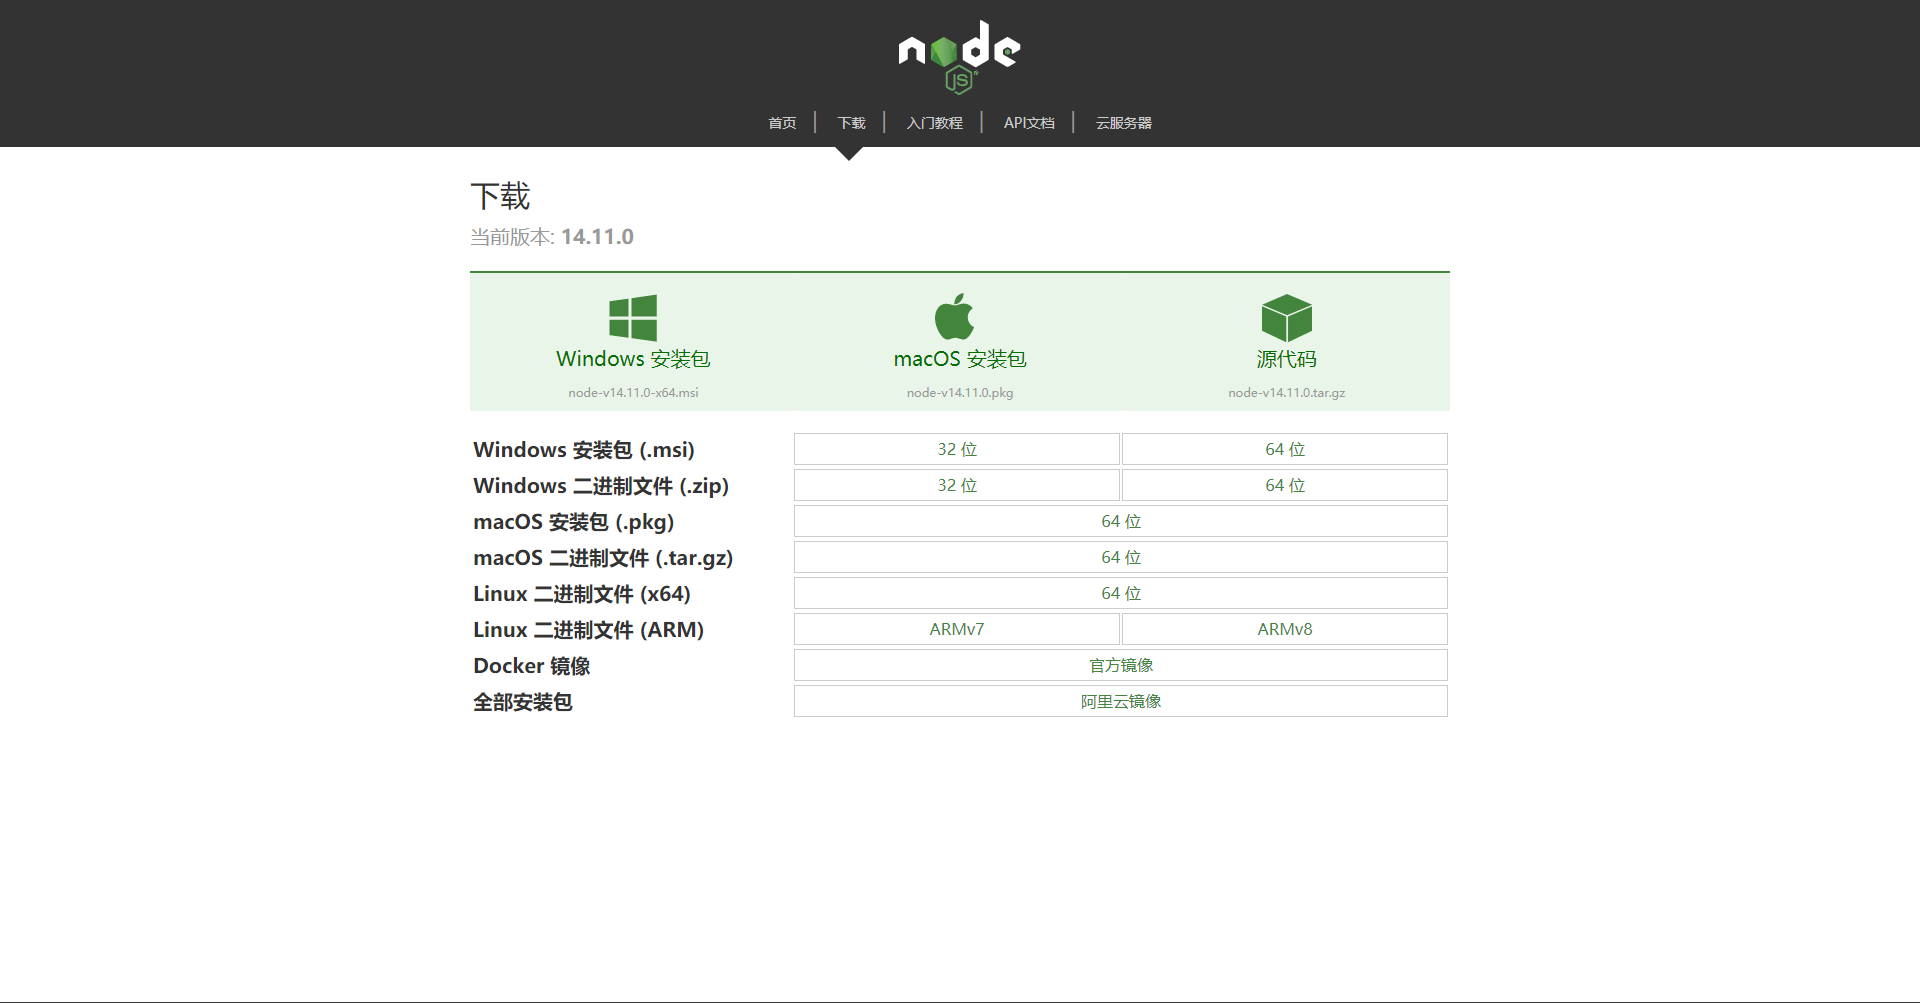Download the 64 位 Windows .zip binary
The image size is (1920, 1003).
click(x=1285, y=485)
